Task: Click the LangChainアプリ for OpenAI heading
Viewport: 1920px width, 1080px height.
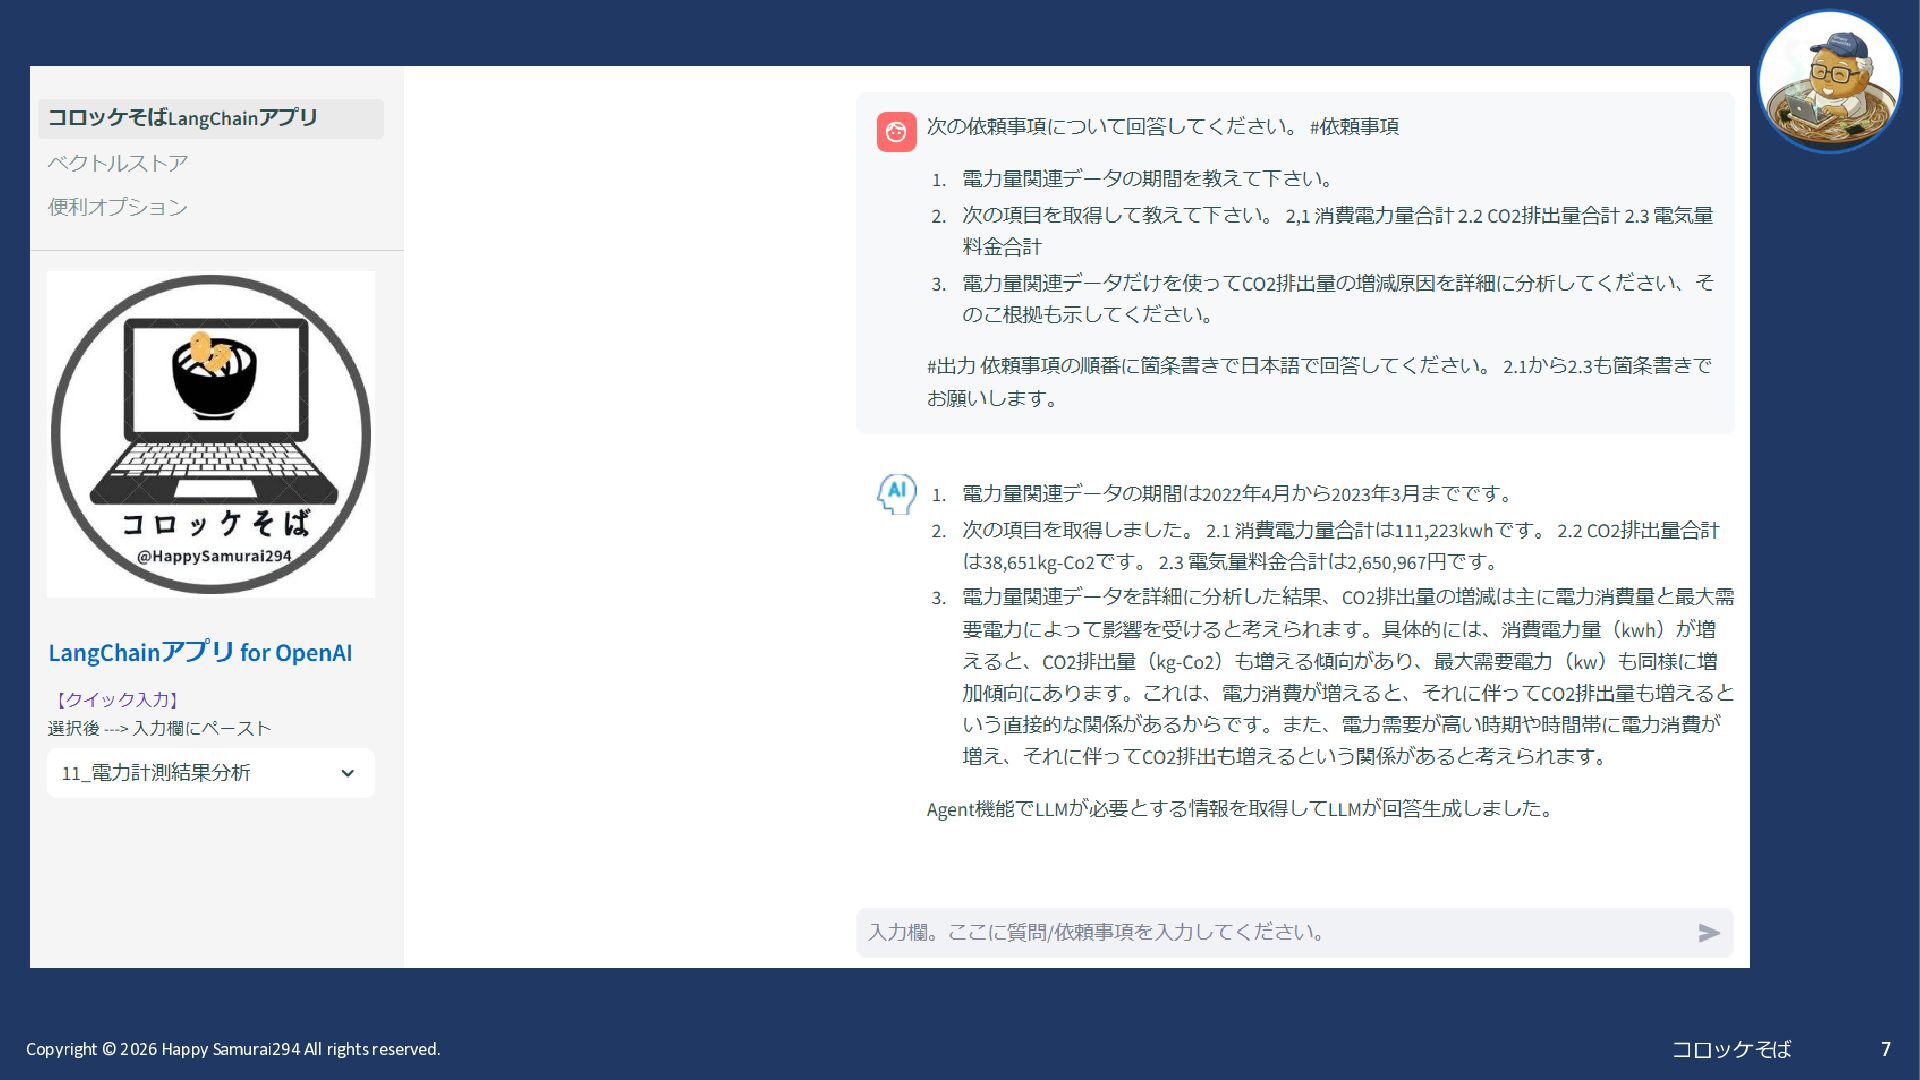Action: pos(200,653)
